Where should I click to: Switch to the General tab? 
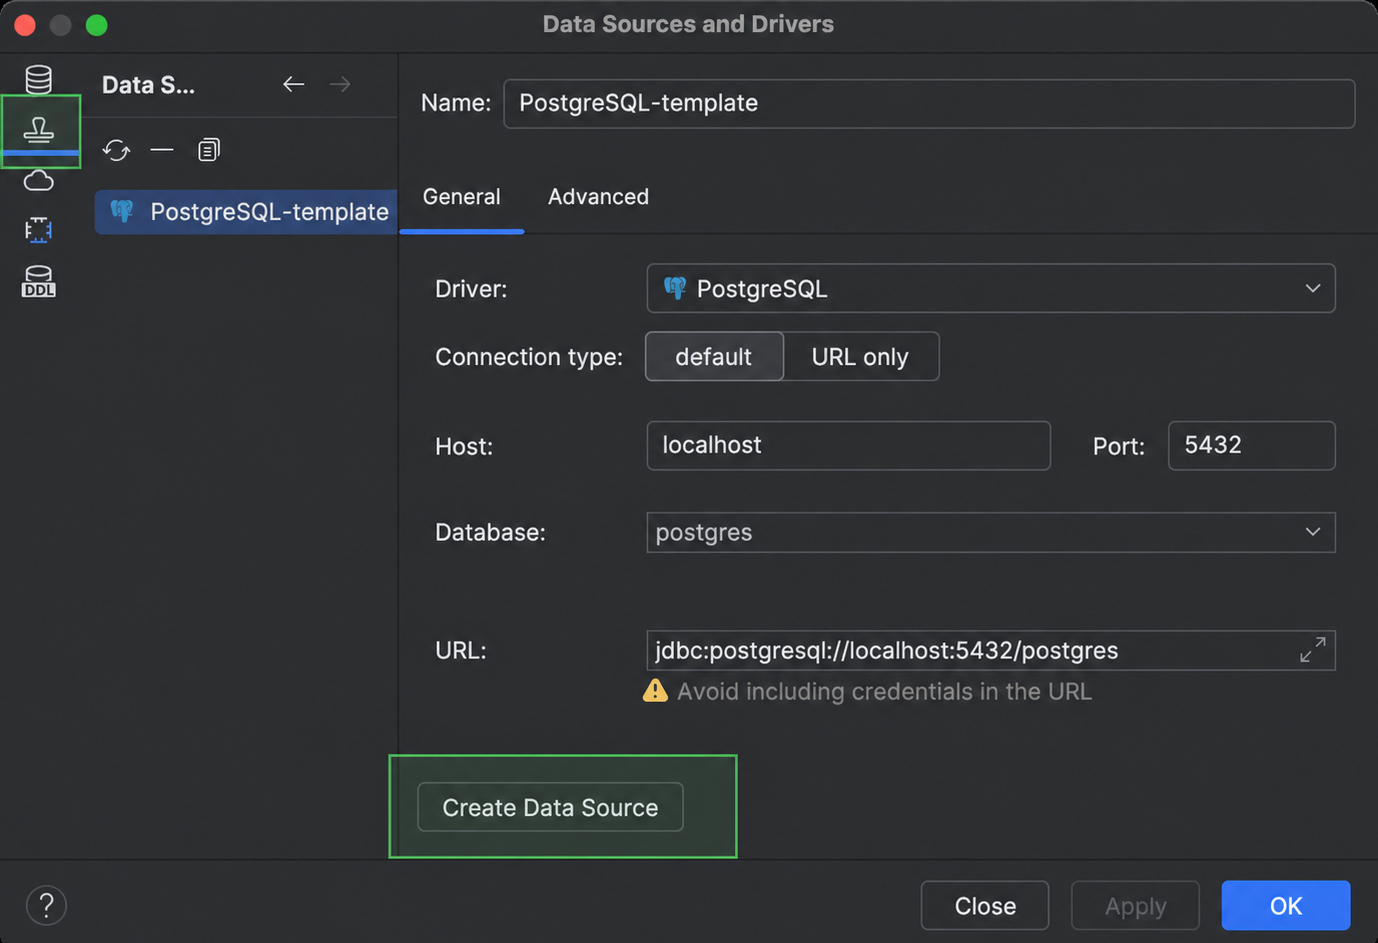pos(461,197)
